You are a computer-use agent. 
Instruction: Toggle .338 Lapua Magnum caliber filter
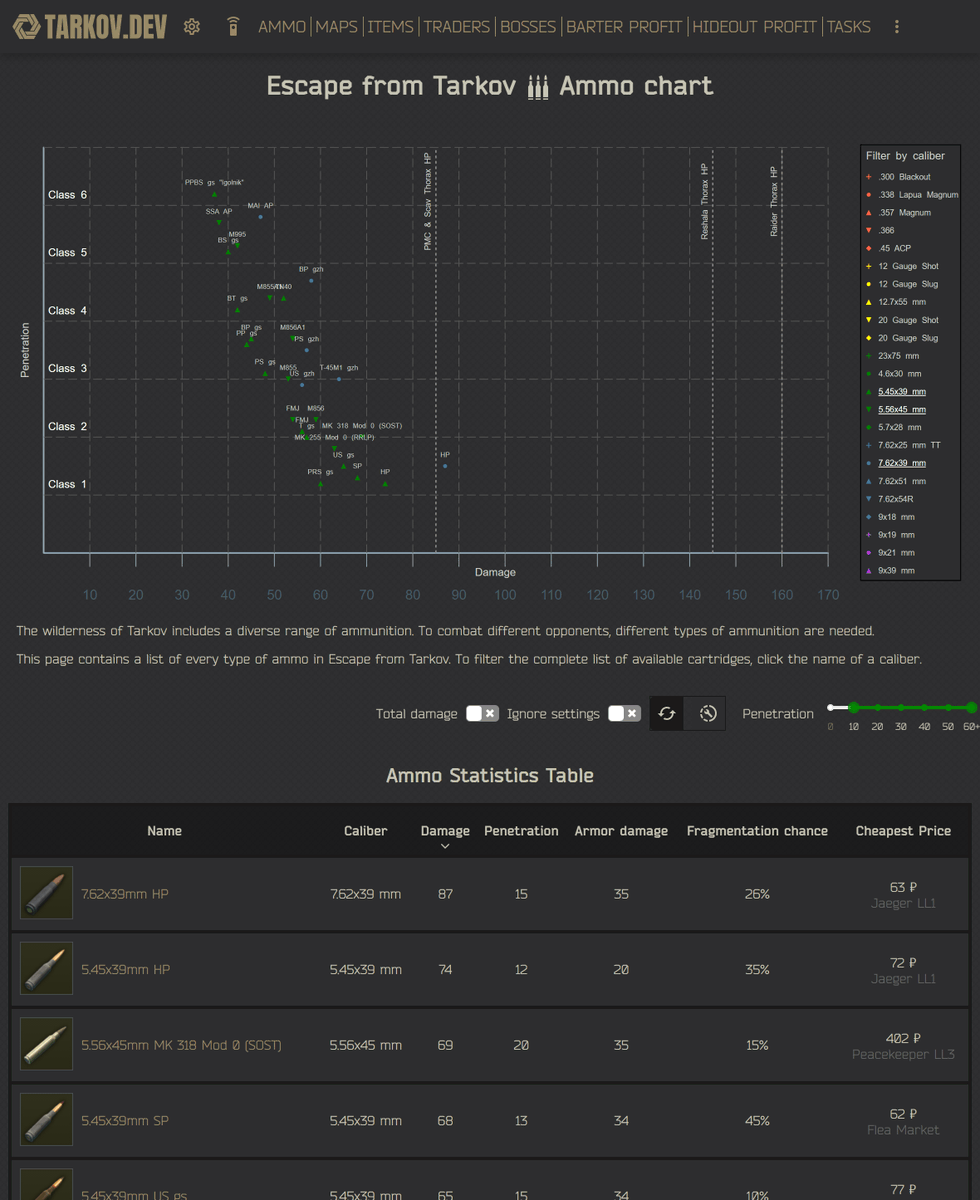click(918, 195)
